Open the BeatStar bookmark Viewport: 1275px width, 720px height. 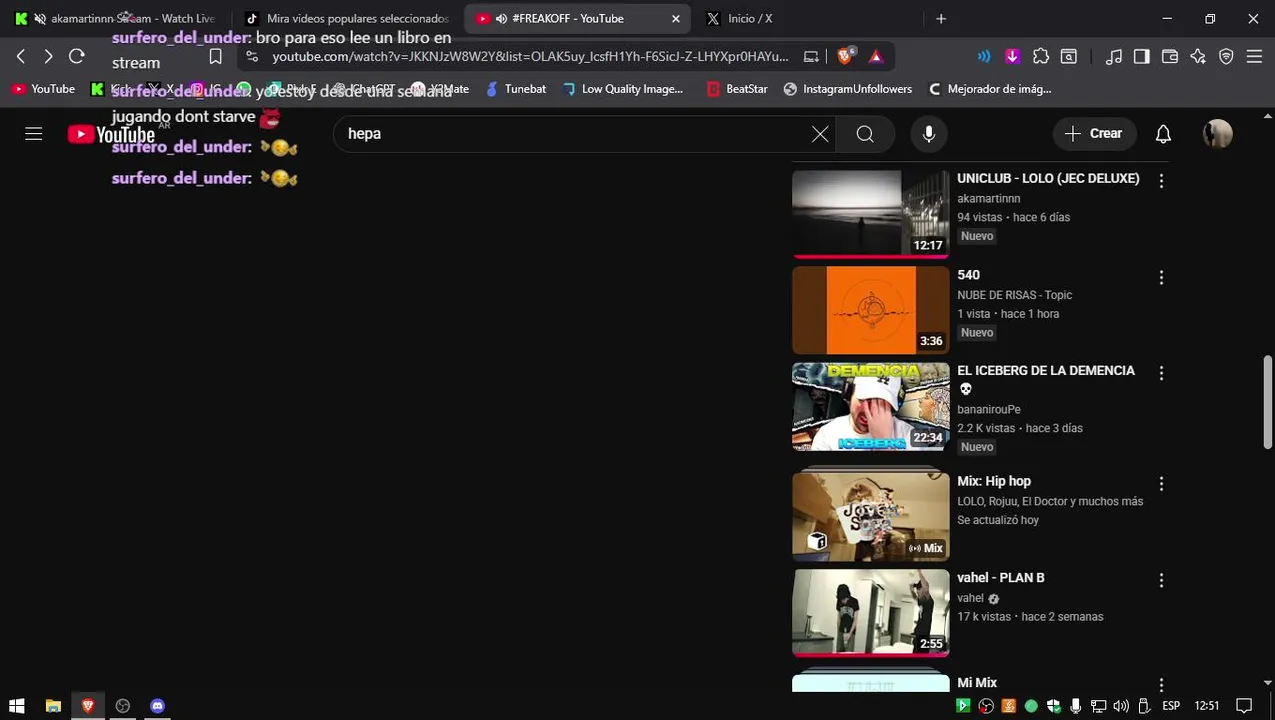click(737, 89)
